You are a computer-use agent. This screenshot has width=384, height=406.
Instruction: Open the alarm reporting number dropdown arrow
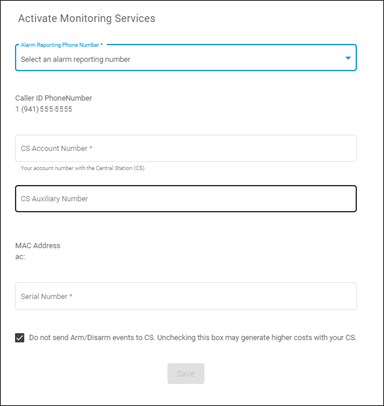[x=348, y=58]
